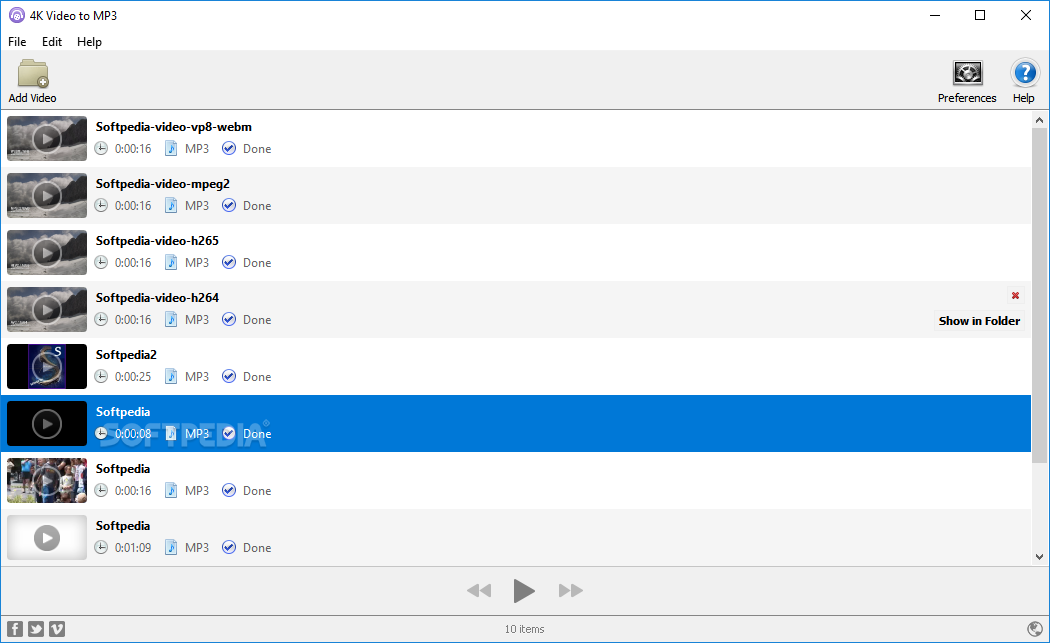Click the clock icon in Softpedia2 row

[101, 376]
